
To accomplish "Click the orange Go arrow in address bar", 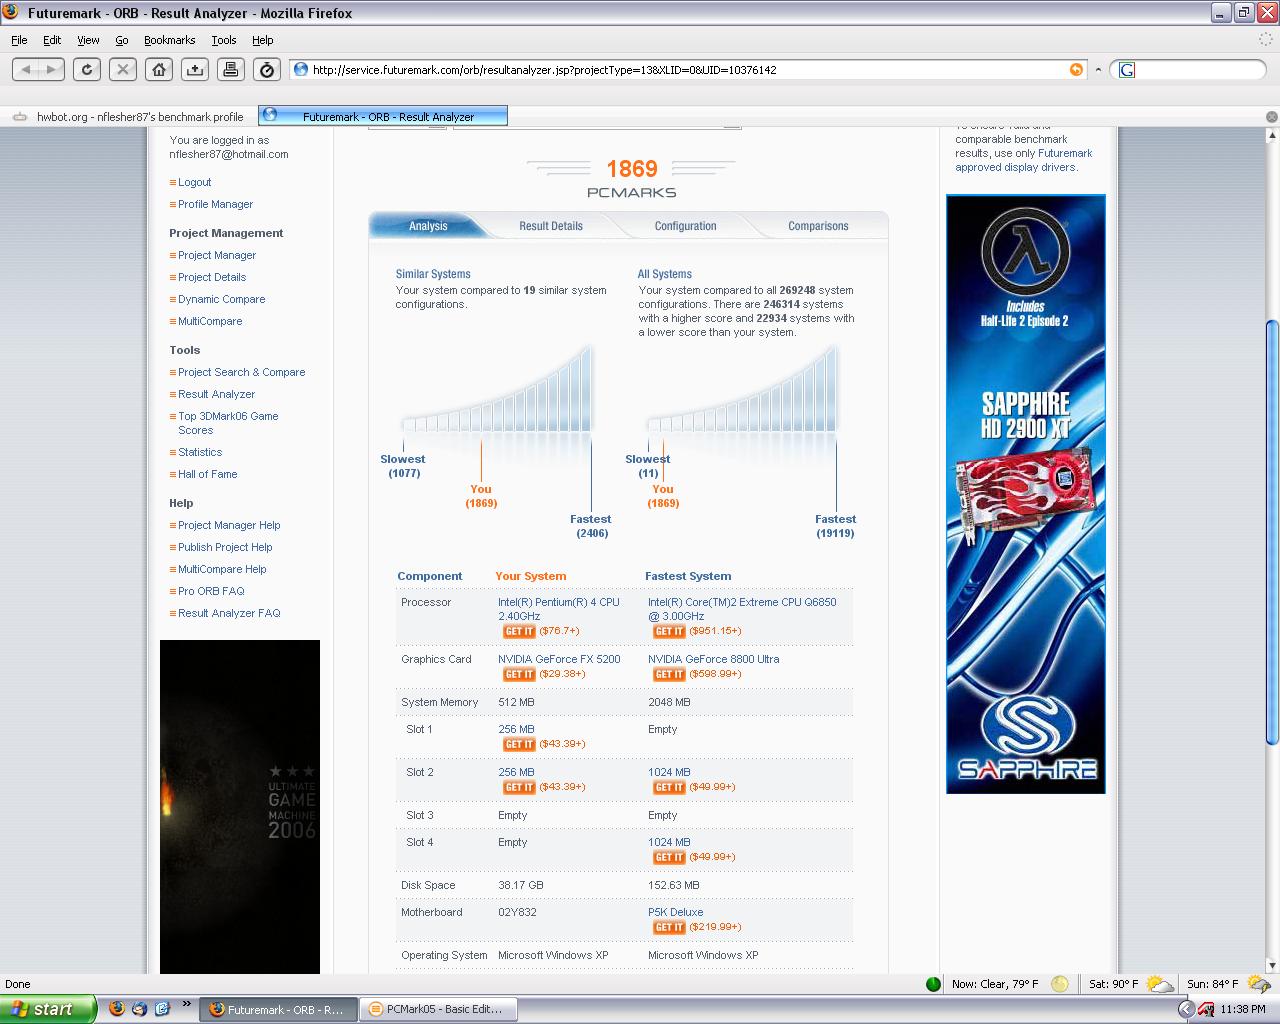I will 1076,69.
